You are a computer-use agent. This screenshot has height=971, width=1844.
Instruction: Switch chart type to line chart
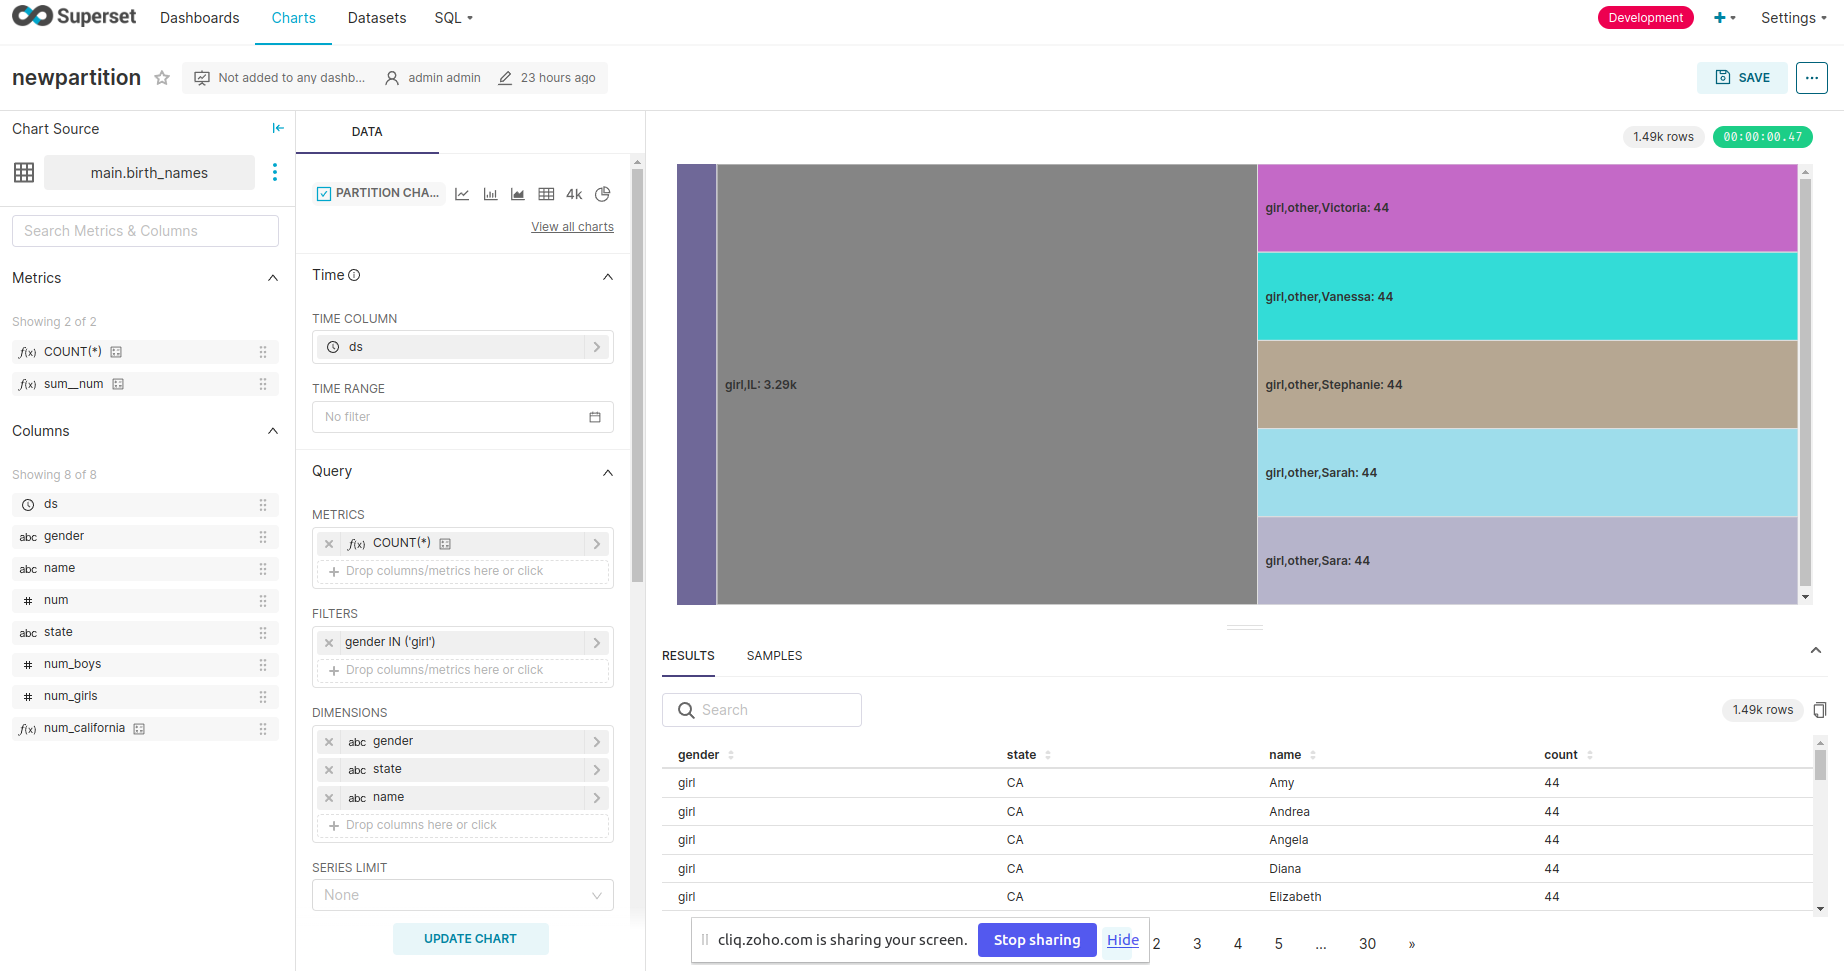point(462,193)
